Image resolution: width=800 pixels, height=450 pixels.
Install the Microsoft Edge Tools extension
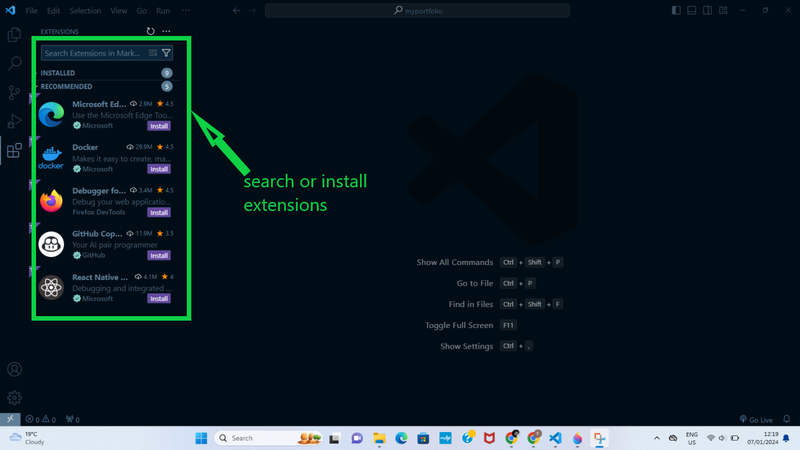[x=159, y=126]
